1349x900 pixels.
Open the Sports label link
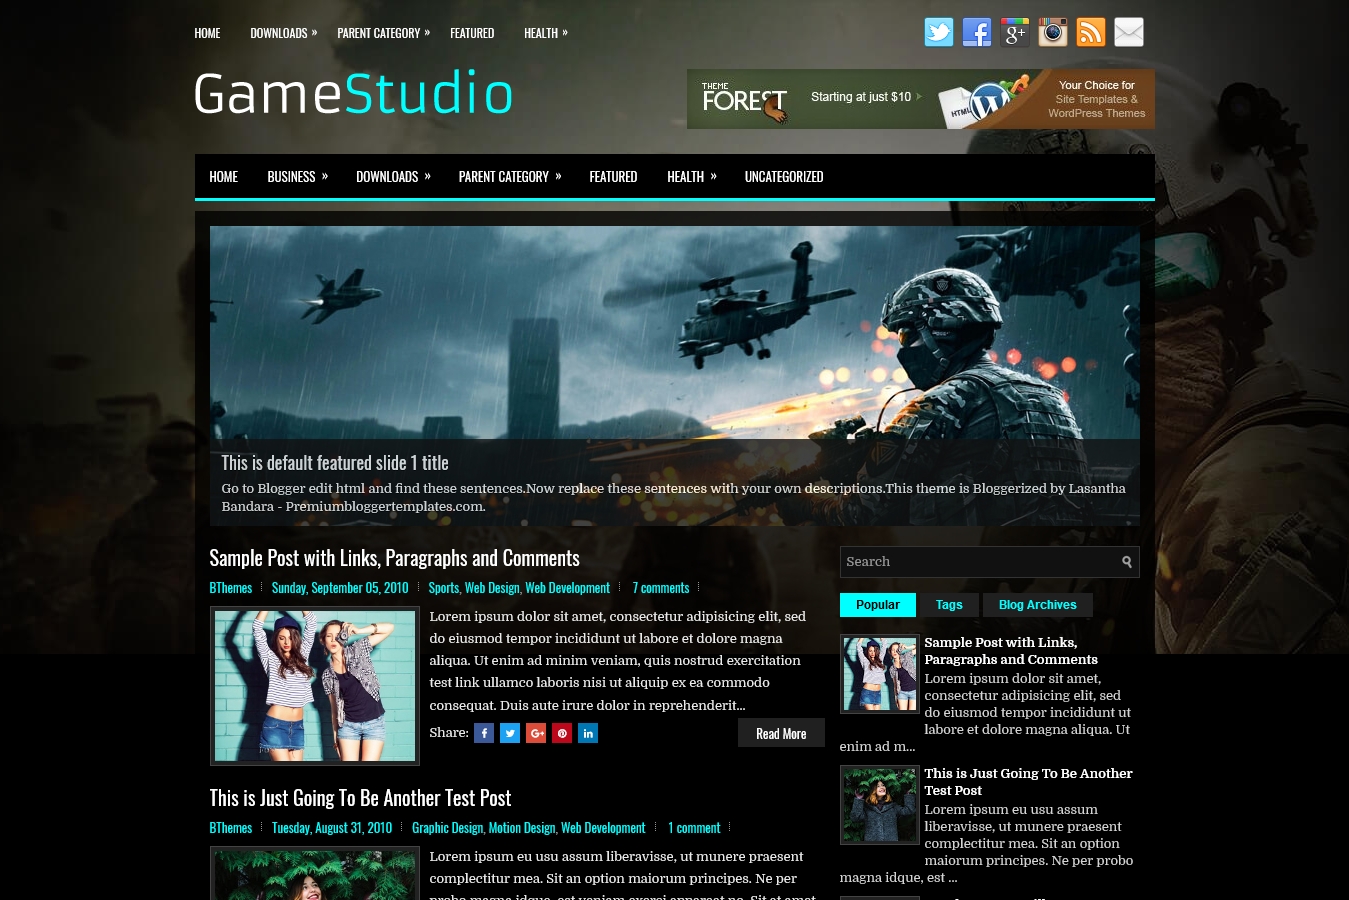(443, 588)
